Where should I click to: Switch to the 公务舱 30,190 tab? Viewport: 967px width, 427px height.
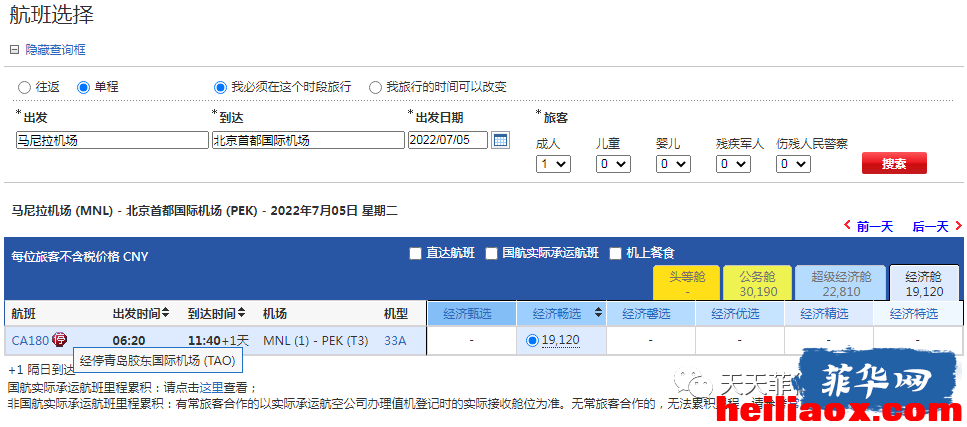coord(758,283)
